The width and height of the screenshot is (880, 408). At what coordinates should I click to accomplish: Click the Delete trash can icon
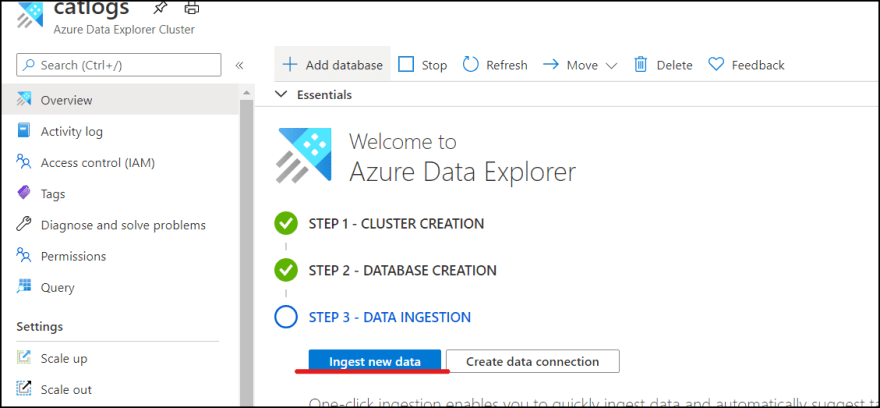coord(640,65)
